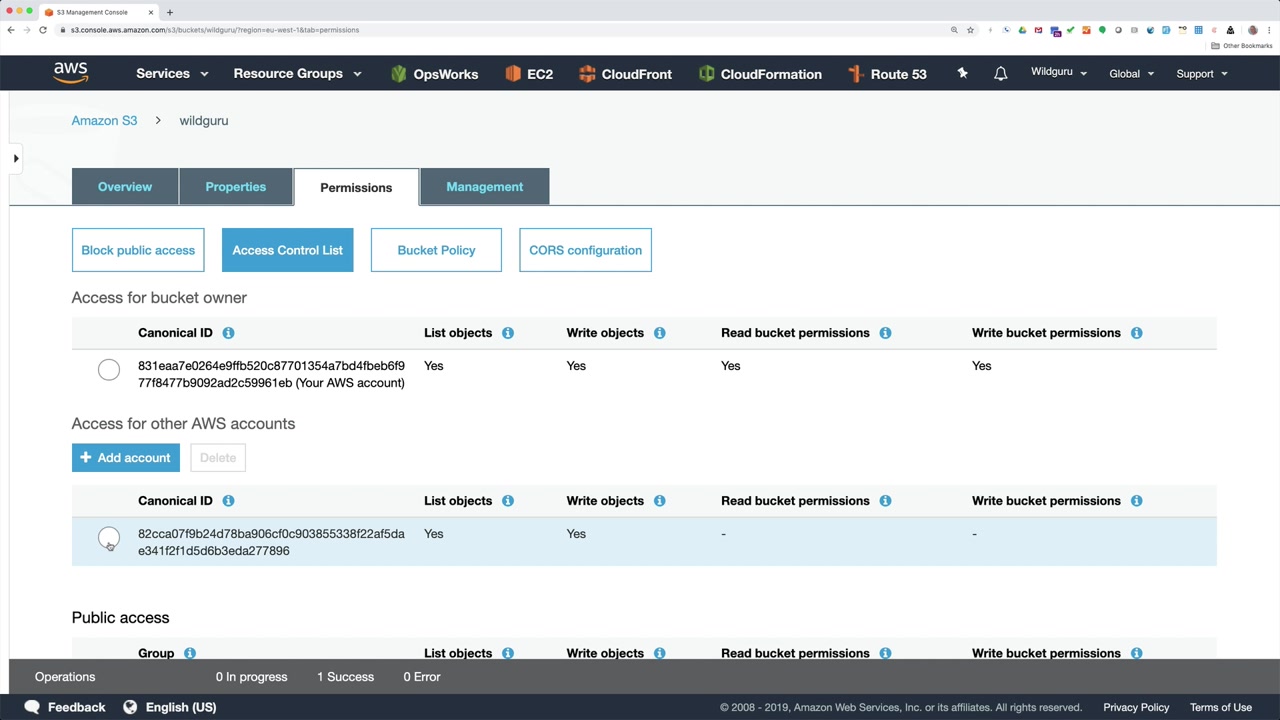Open the Block public access section
The image size is (1280, 720).
pos(138,250)
